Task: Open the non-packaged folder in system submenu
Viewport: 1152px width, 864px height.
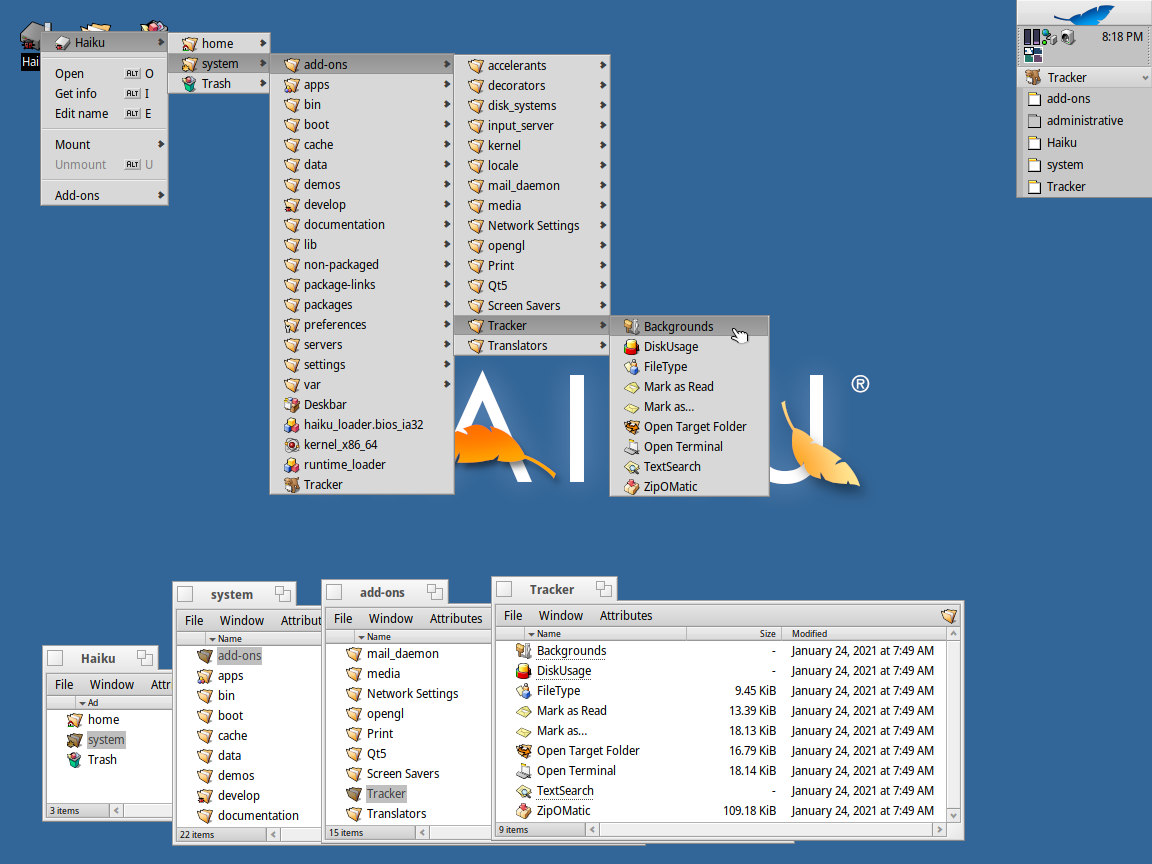Action: point(361,264)
